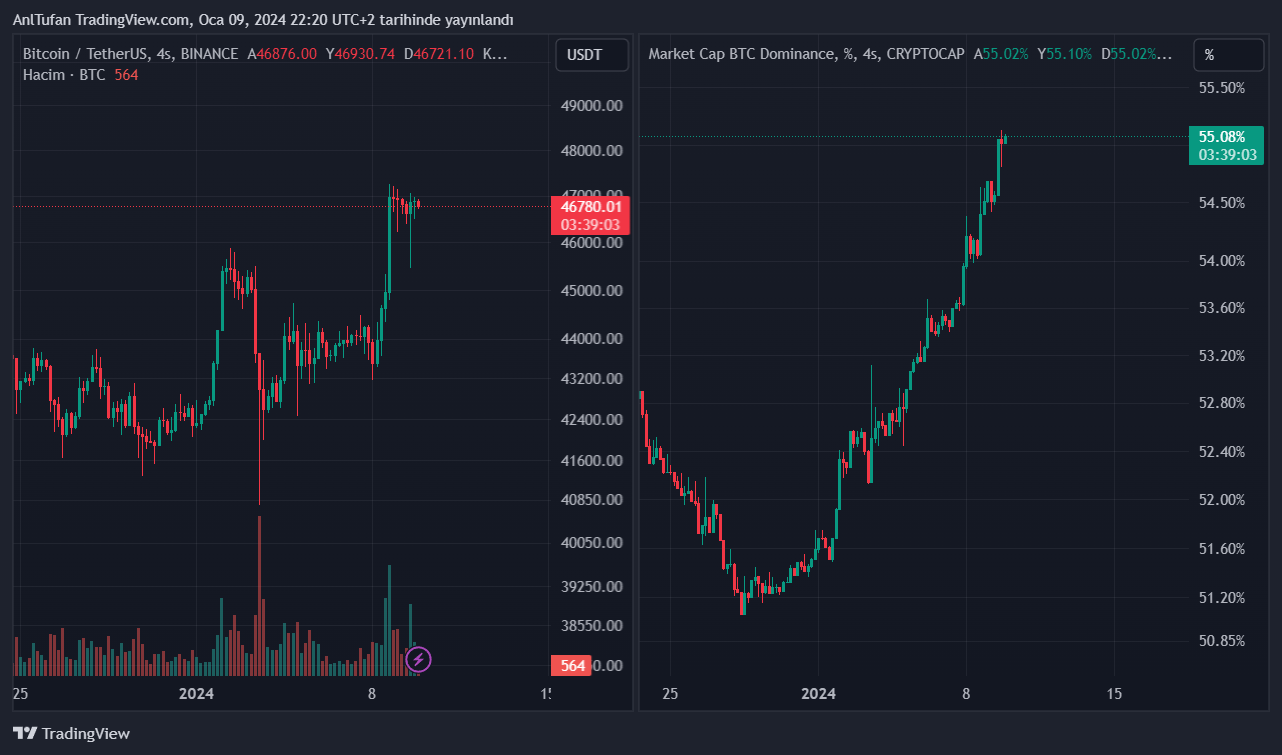
Task: Click the Bitcoin / TetherUS chart title
Action: (x=130, y=54)
